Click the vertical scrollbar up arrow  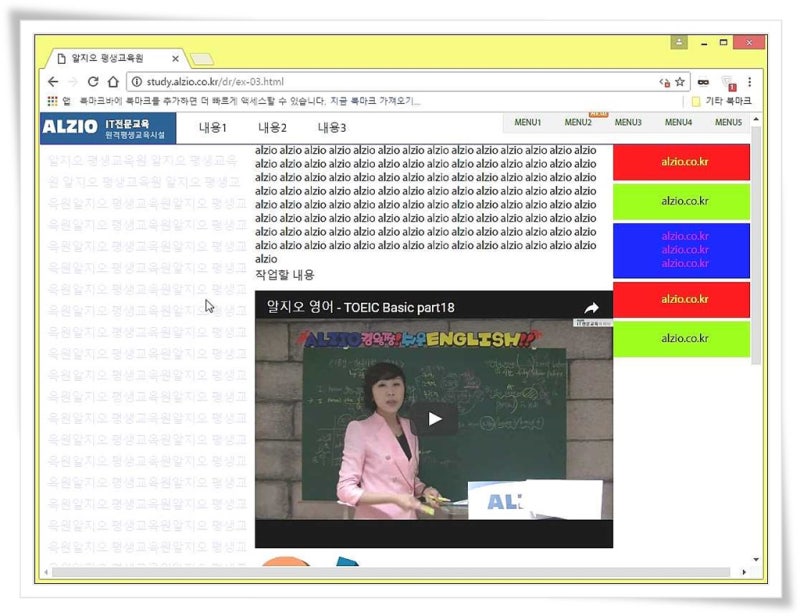pos(756,119)
